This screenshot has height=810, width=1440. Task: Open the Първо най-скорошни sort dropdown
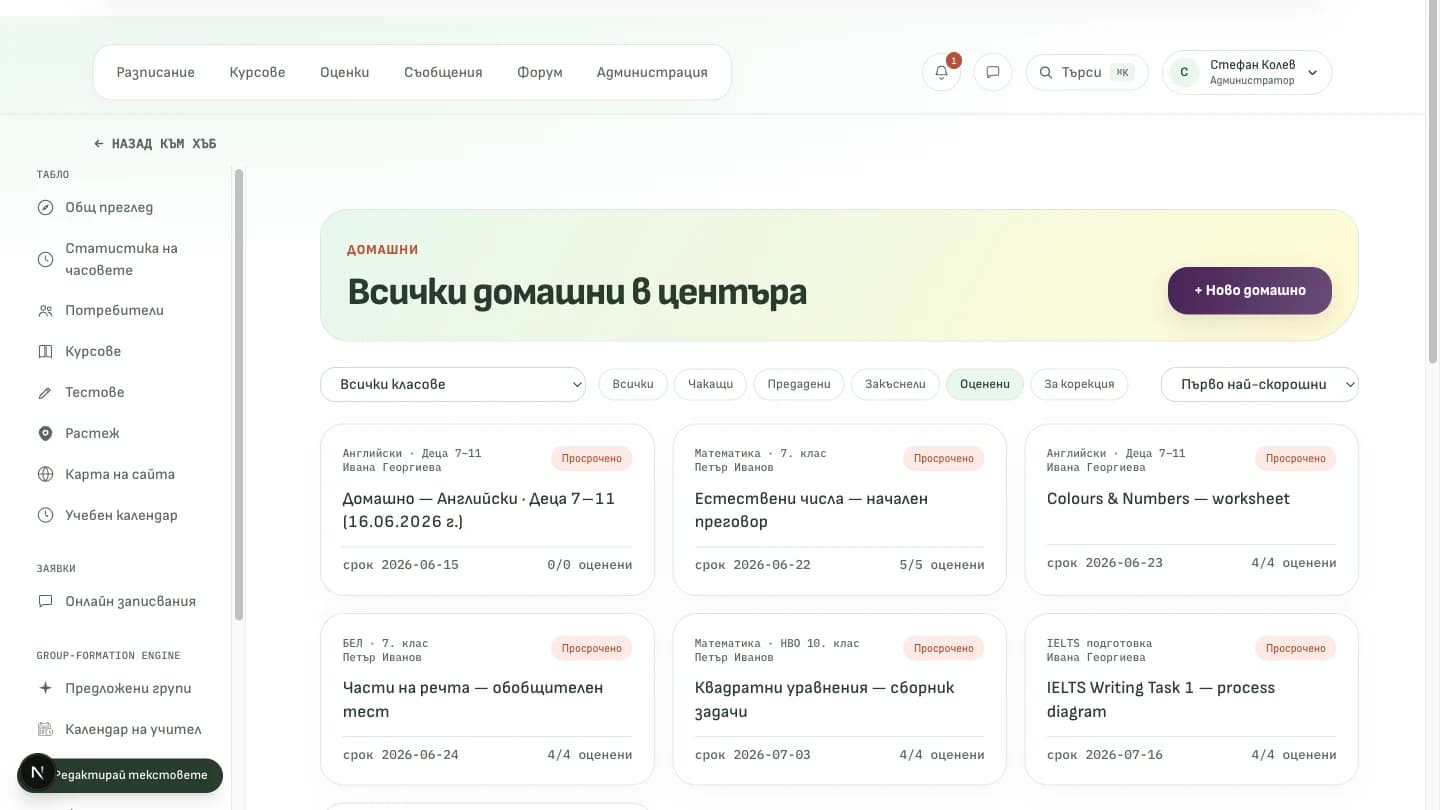click(1260, 384)
